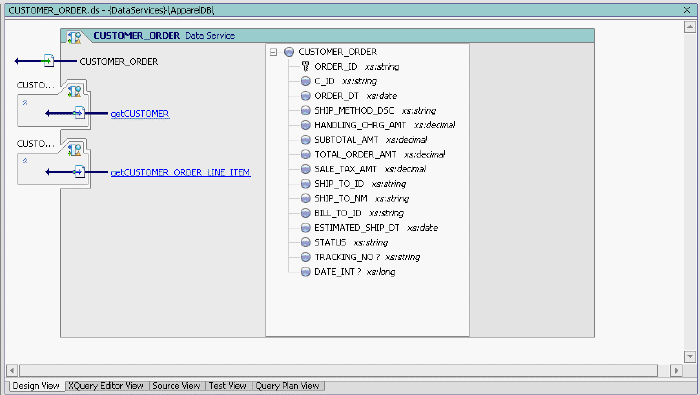Click the CUSTOMER_ORDER Data Service title text
The width and height of the screenshot is (700, 395).
tap(164, 36)
